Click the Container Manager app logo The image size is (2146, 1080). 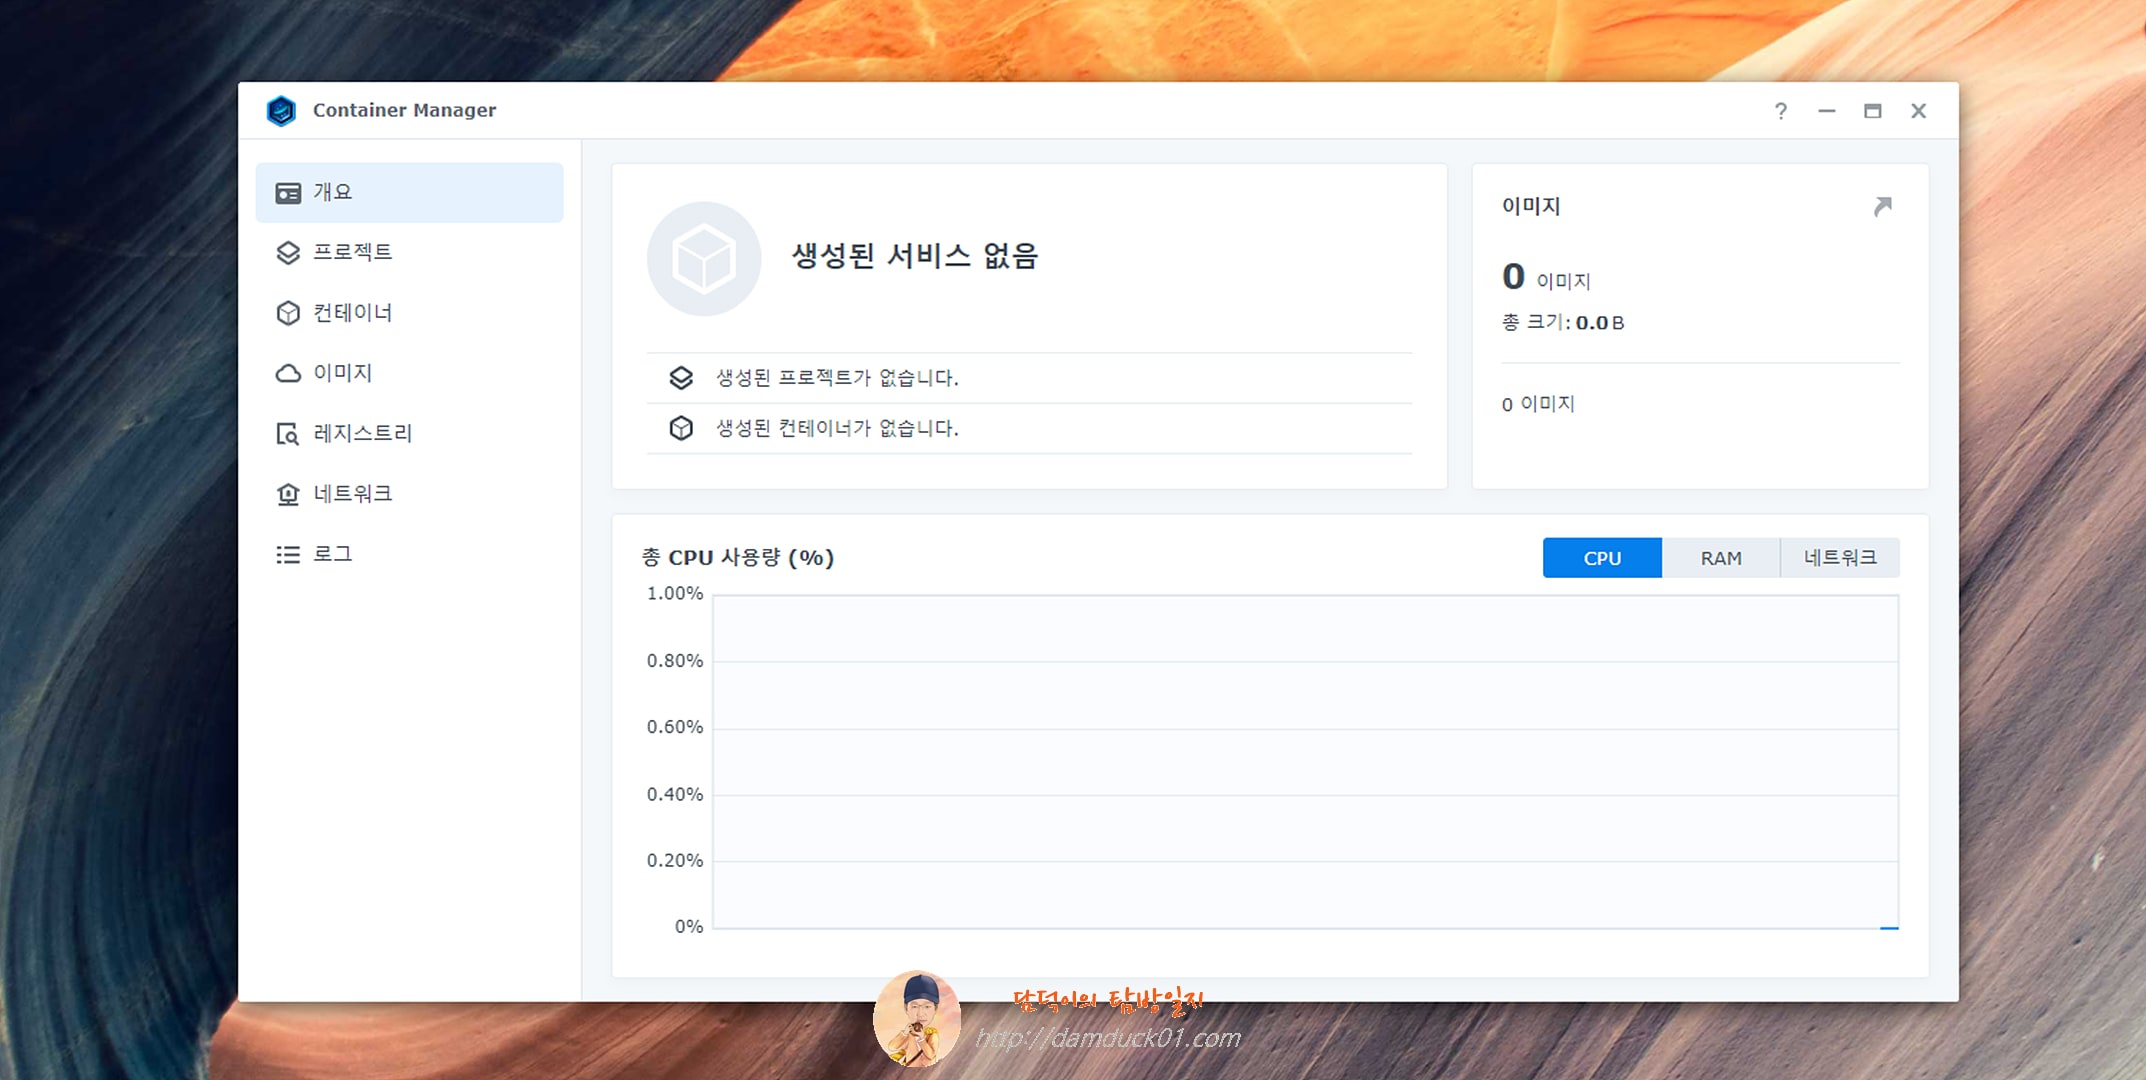pyautogui.click(x=283, y=110)
